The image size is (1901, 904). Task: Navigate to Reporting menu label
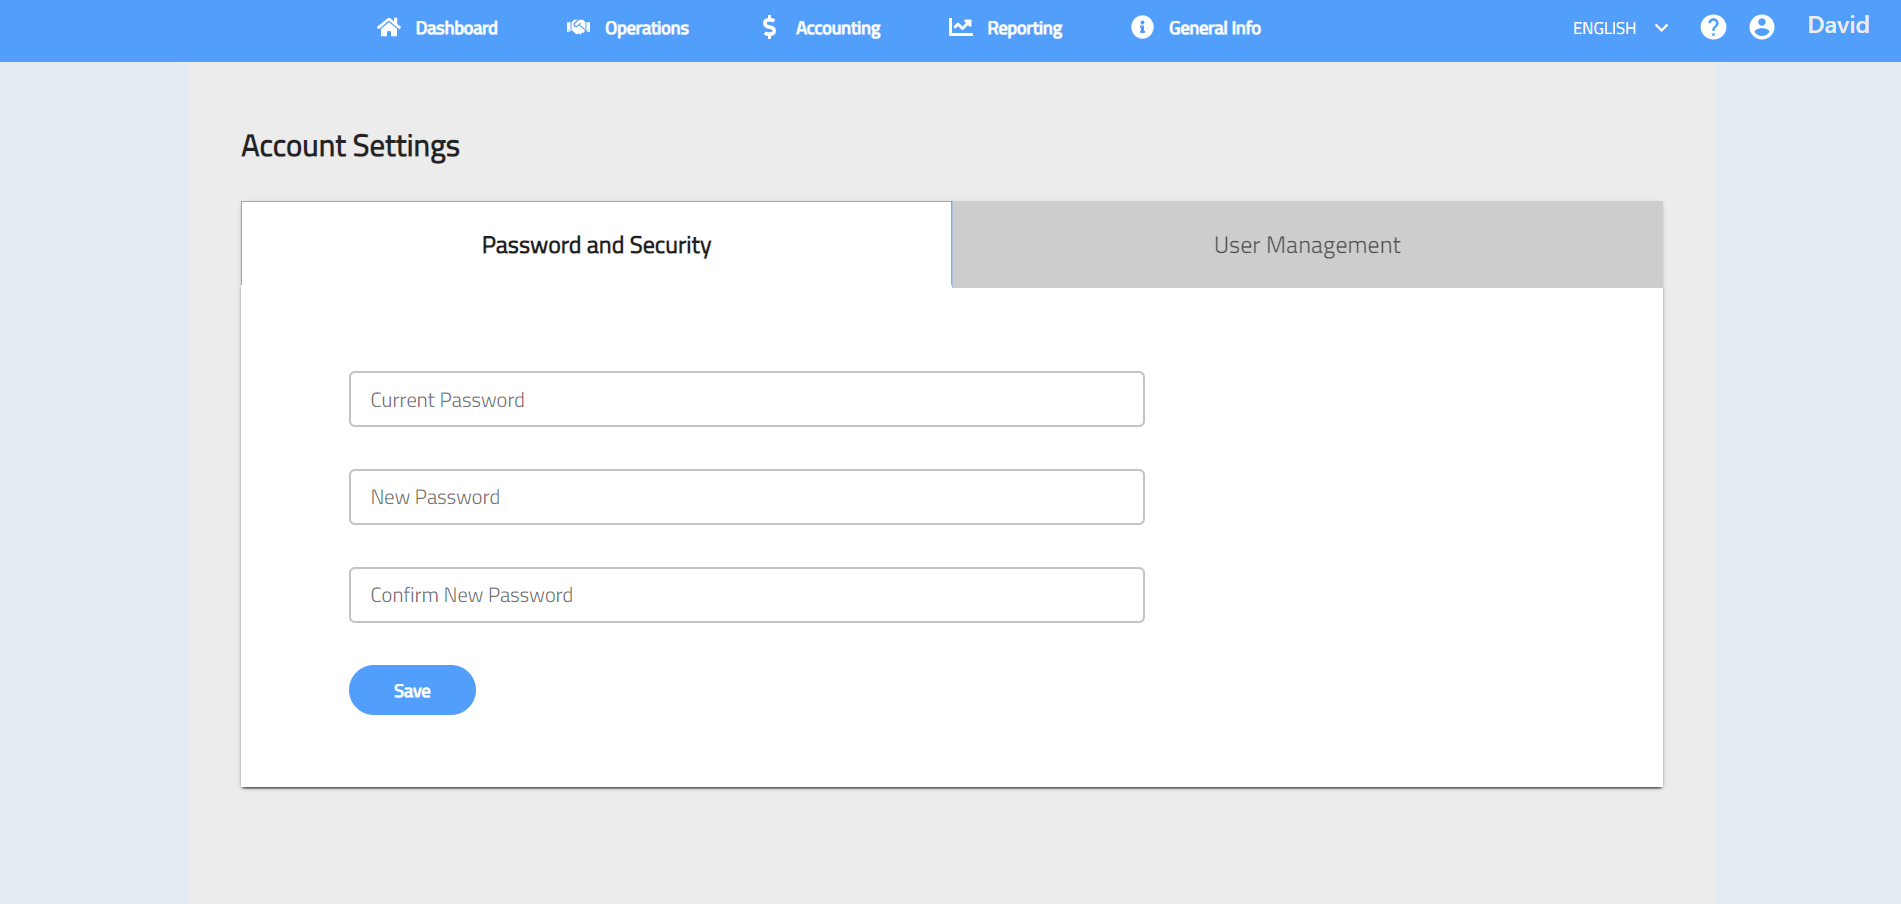click(x=1025, y=28)
